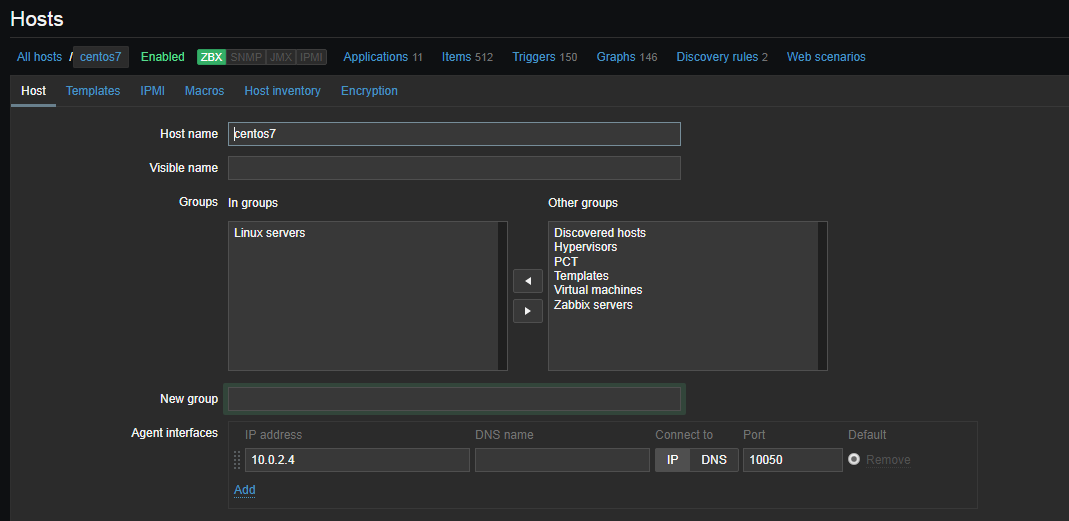The width and height of the screenshot is (1069, 521).
Task: Focus the New group input field
Action: 454,399
